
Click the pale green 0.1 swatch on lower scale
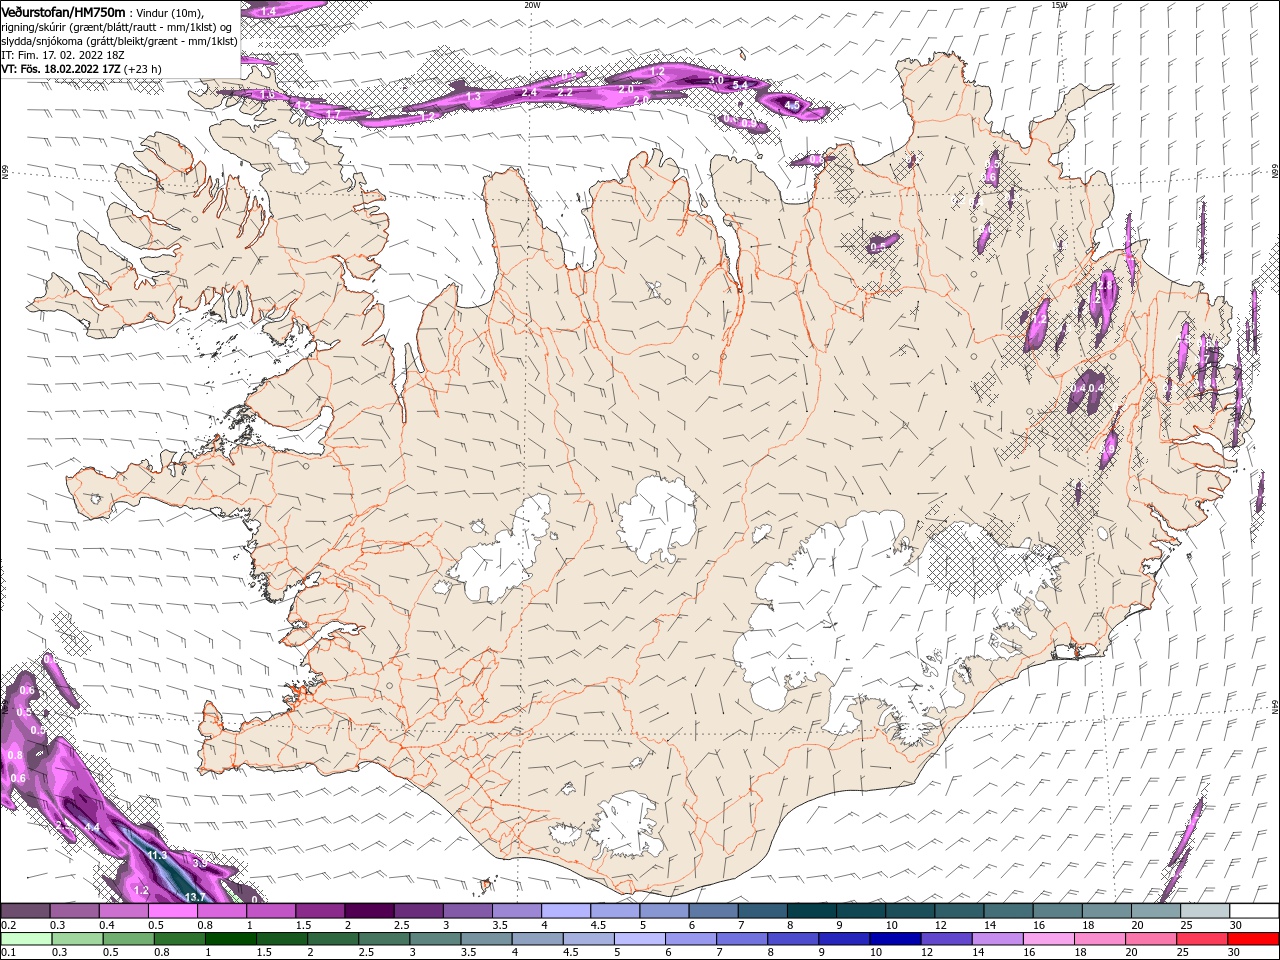point(25,938)
